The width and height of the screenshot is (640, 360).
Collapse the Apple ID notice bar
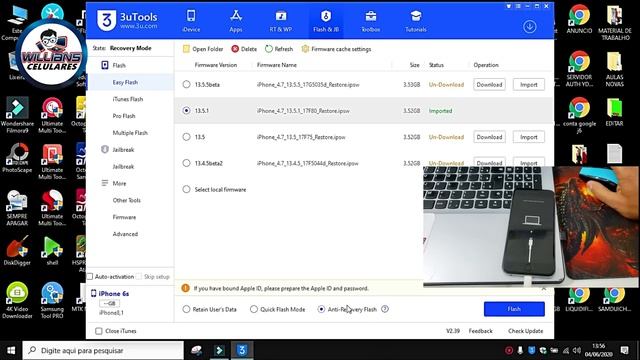tap(543, 289)
